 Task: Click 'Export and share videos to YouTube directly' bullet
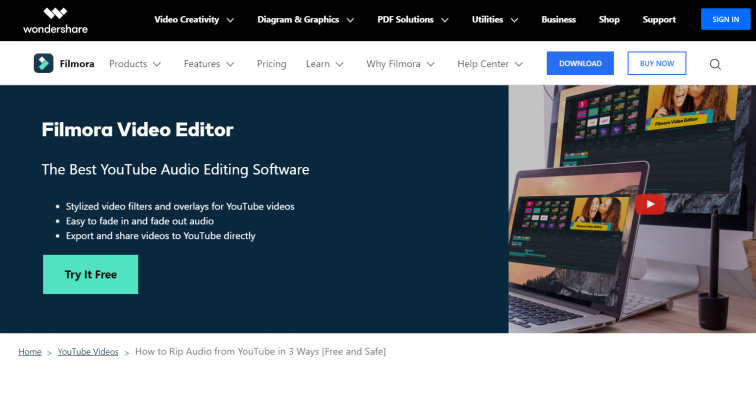point(161,236)
